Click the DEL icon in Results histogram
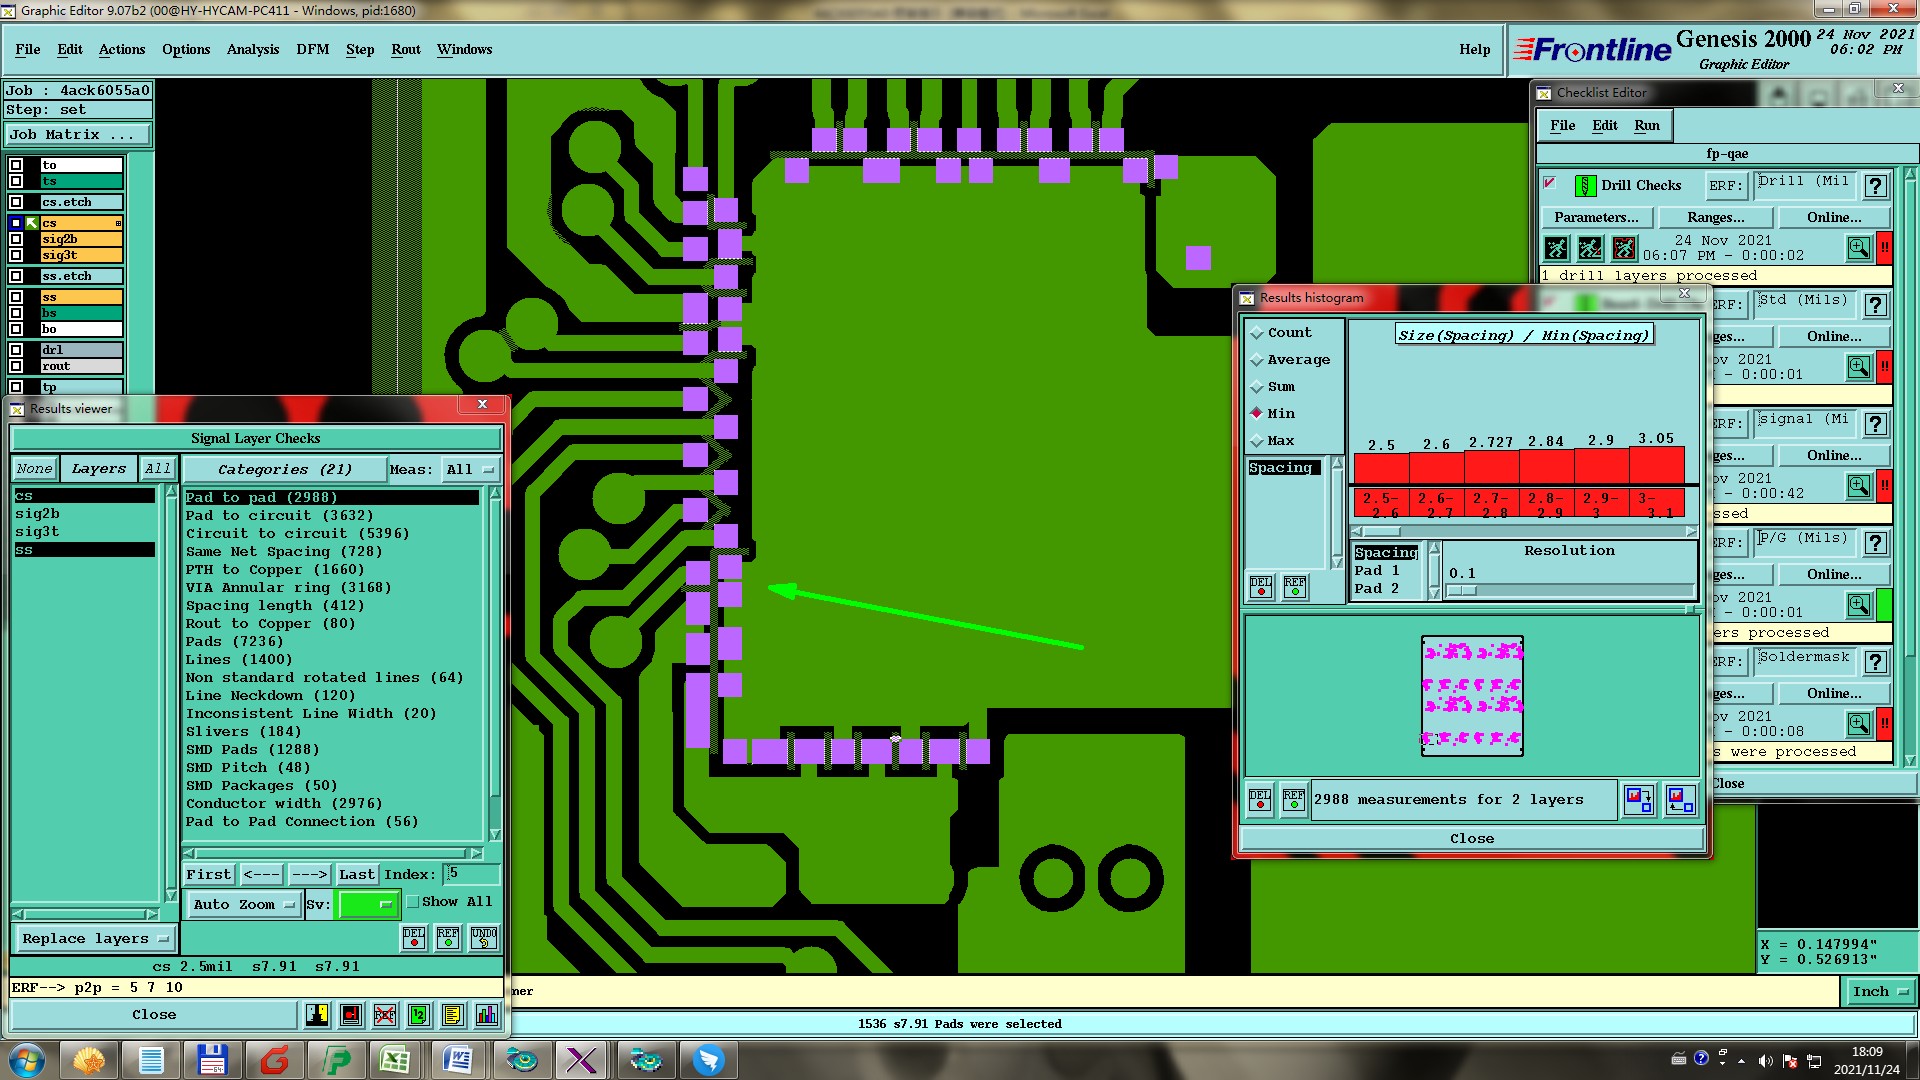1920x1080 pixels. [x=1261, y=587]
